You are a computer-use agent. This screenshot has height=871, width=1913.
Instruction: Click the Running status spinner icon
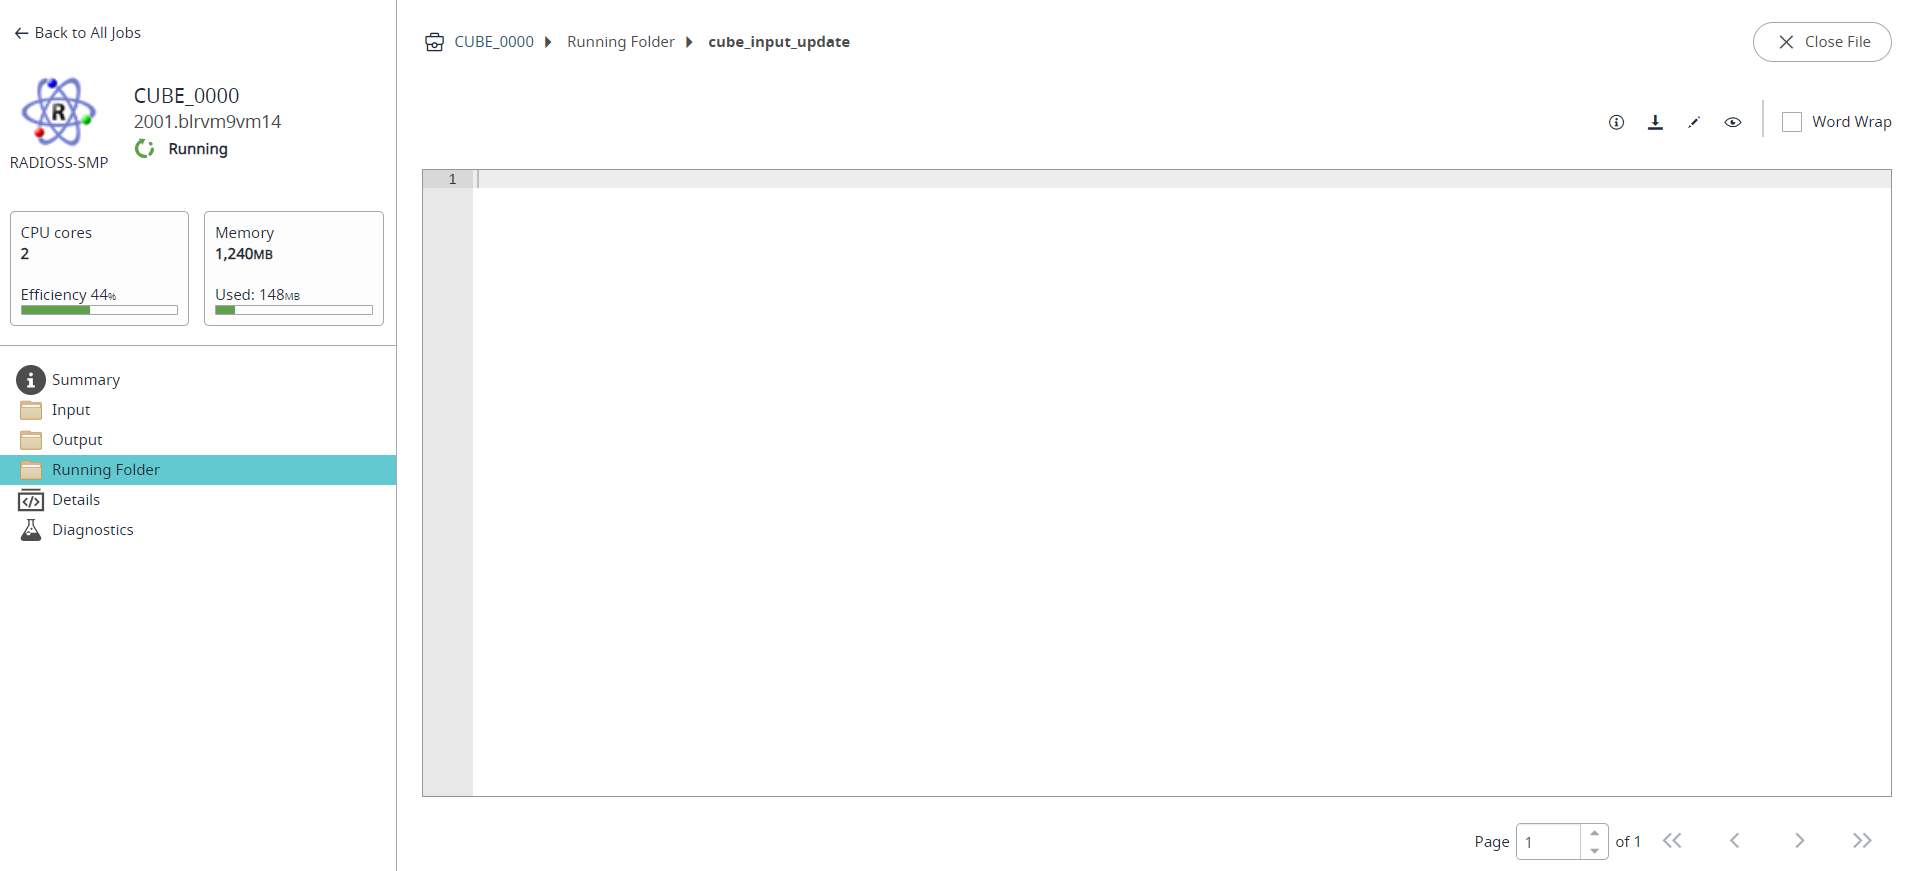(x=145, y=149)
